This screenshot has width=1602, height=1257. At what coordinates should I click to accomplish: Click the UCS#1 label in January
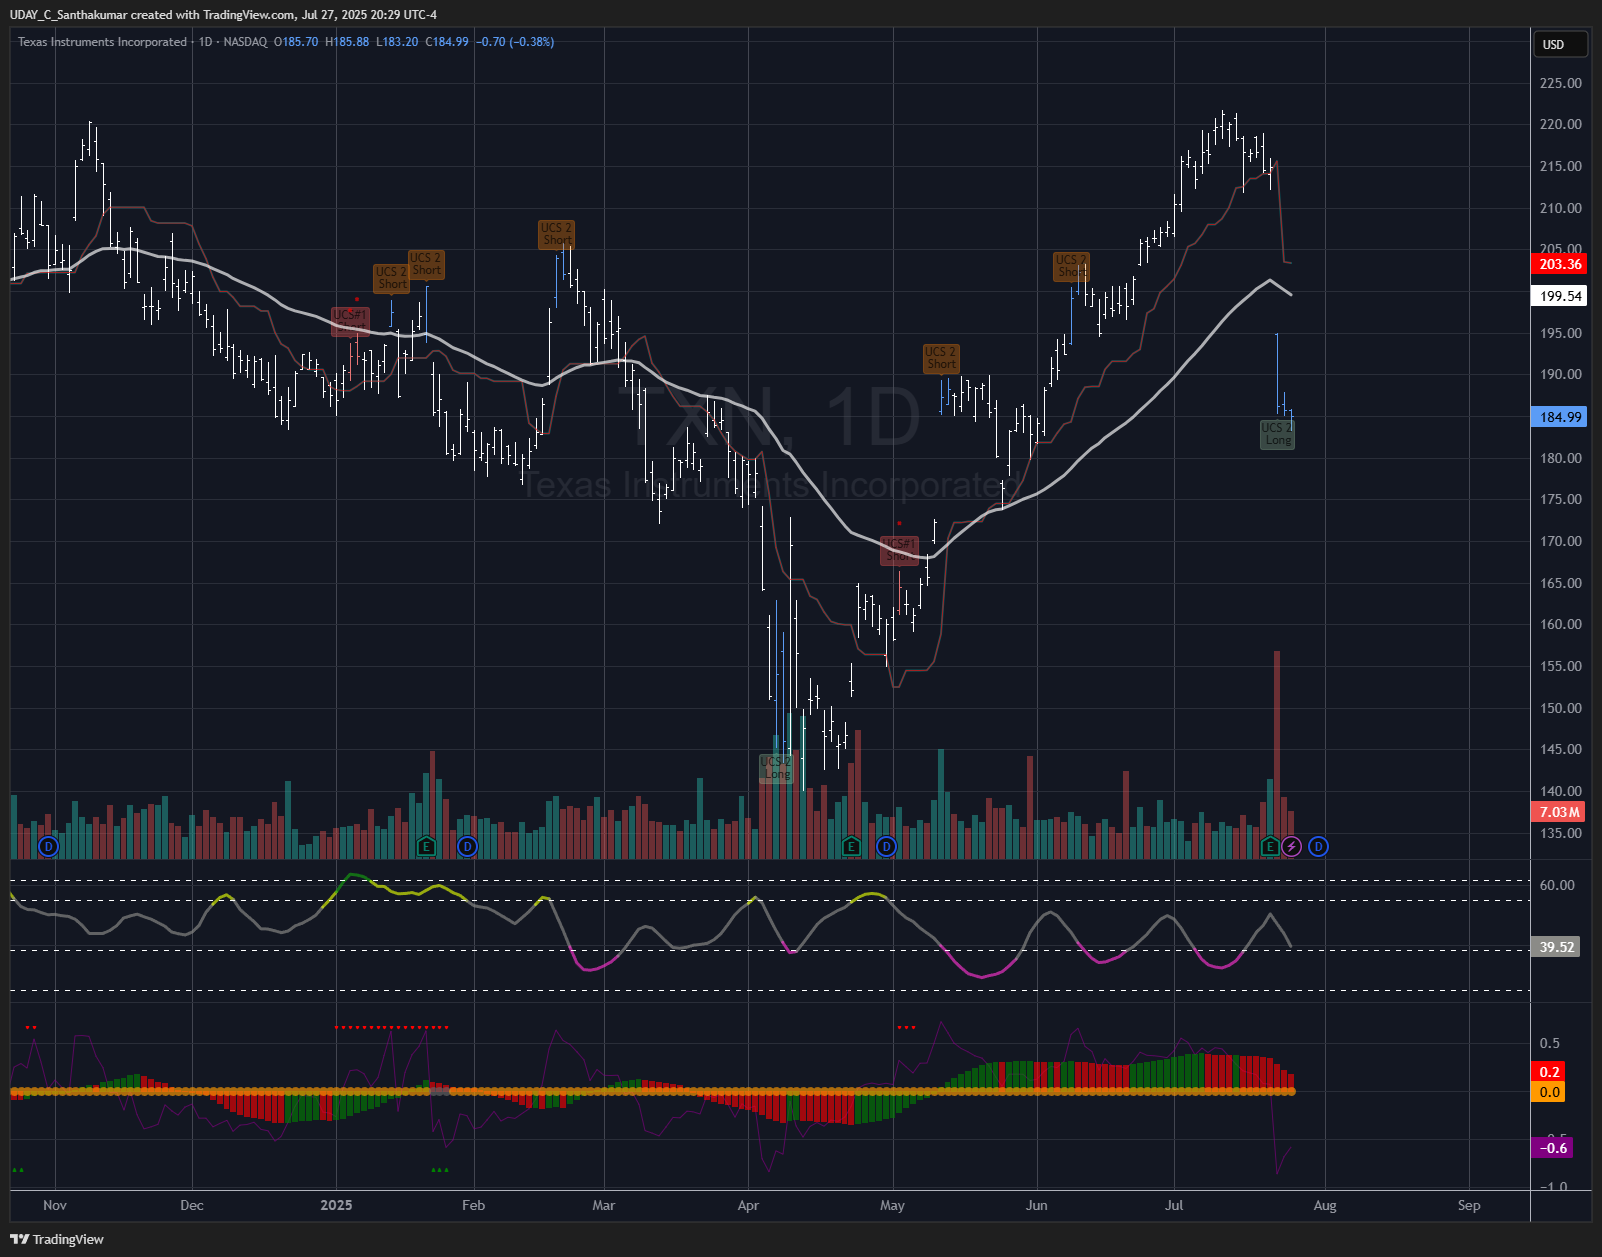(350, 320)
